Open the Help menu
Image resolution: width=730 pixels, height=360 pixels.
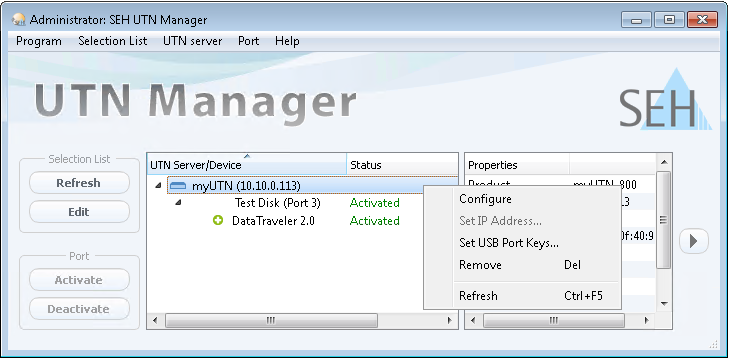pos(287,41)
